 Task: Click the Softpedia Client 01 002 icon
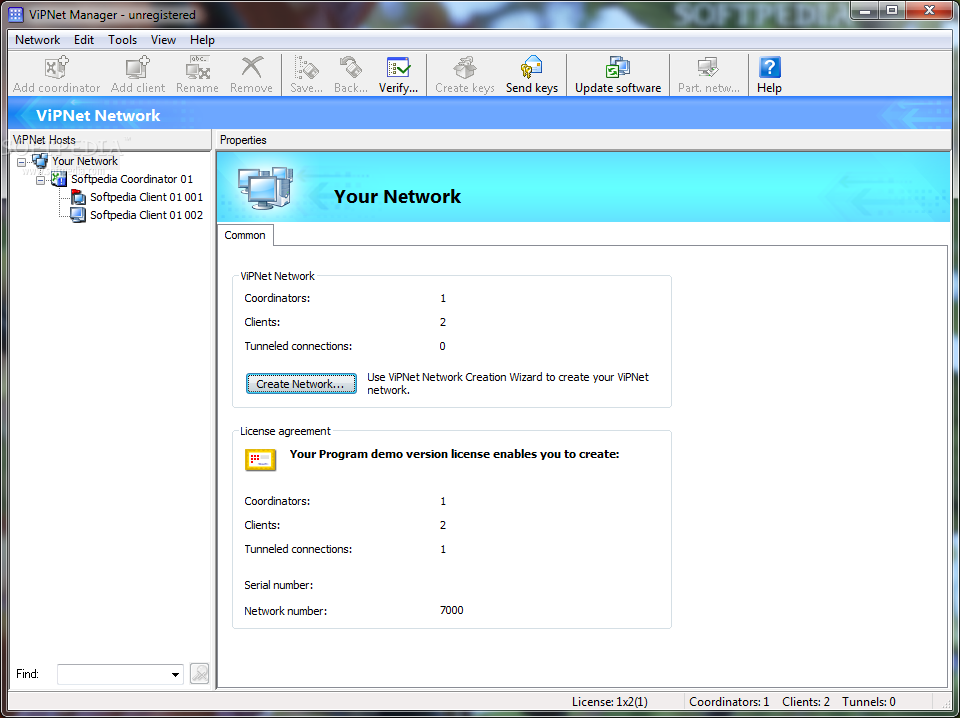pos(78,215)
